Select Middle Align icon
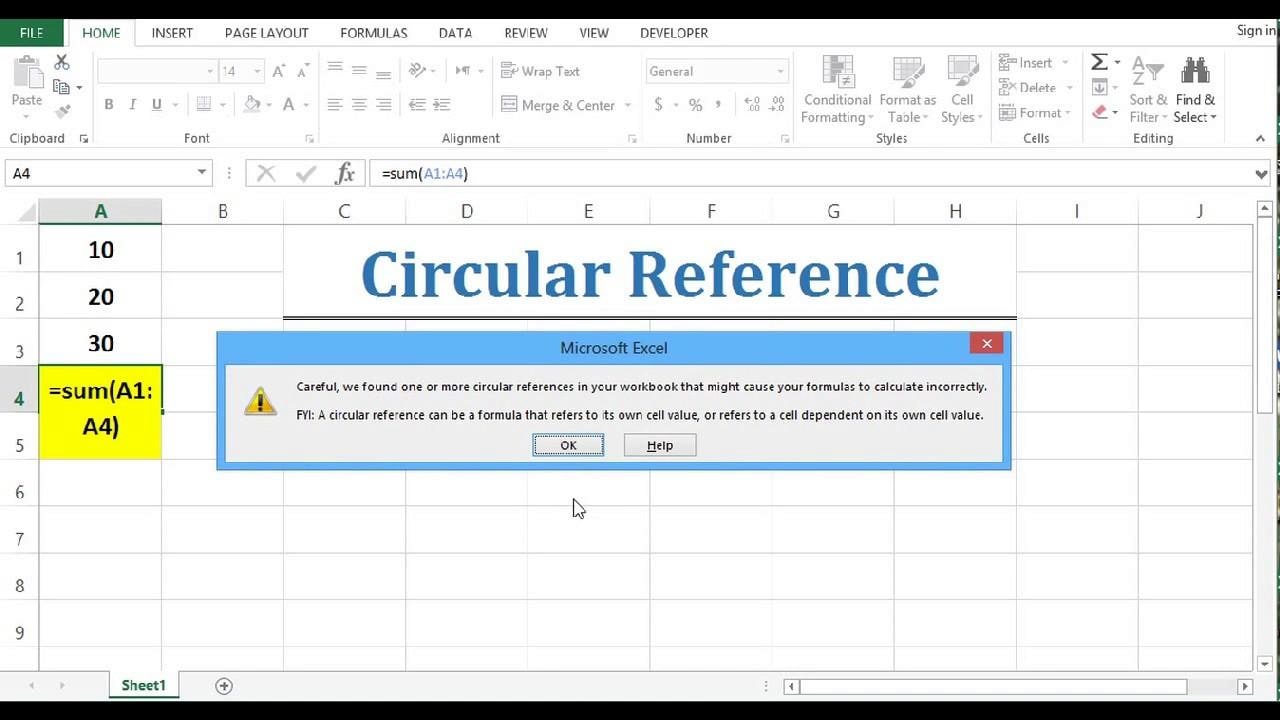 (359, 70)
